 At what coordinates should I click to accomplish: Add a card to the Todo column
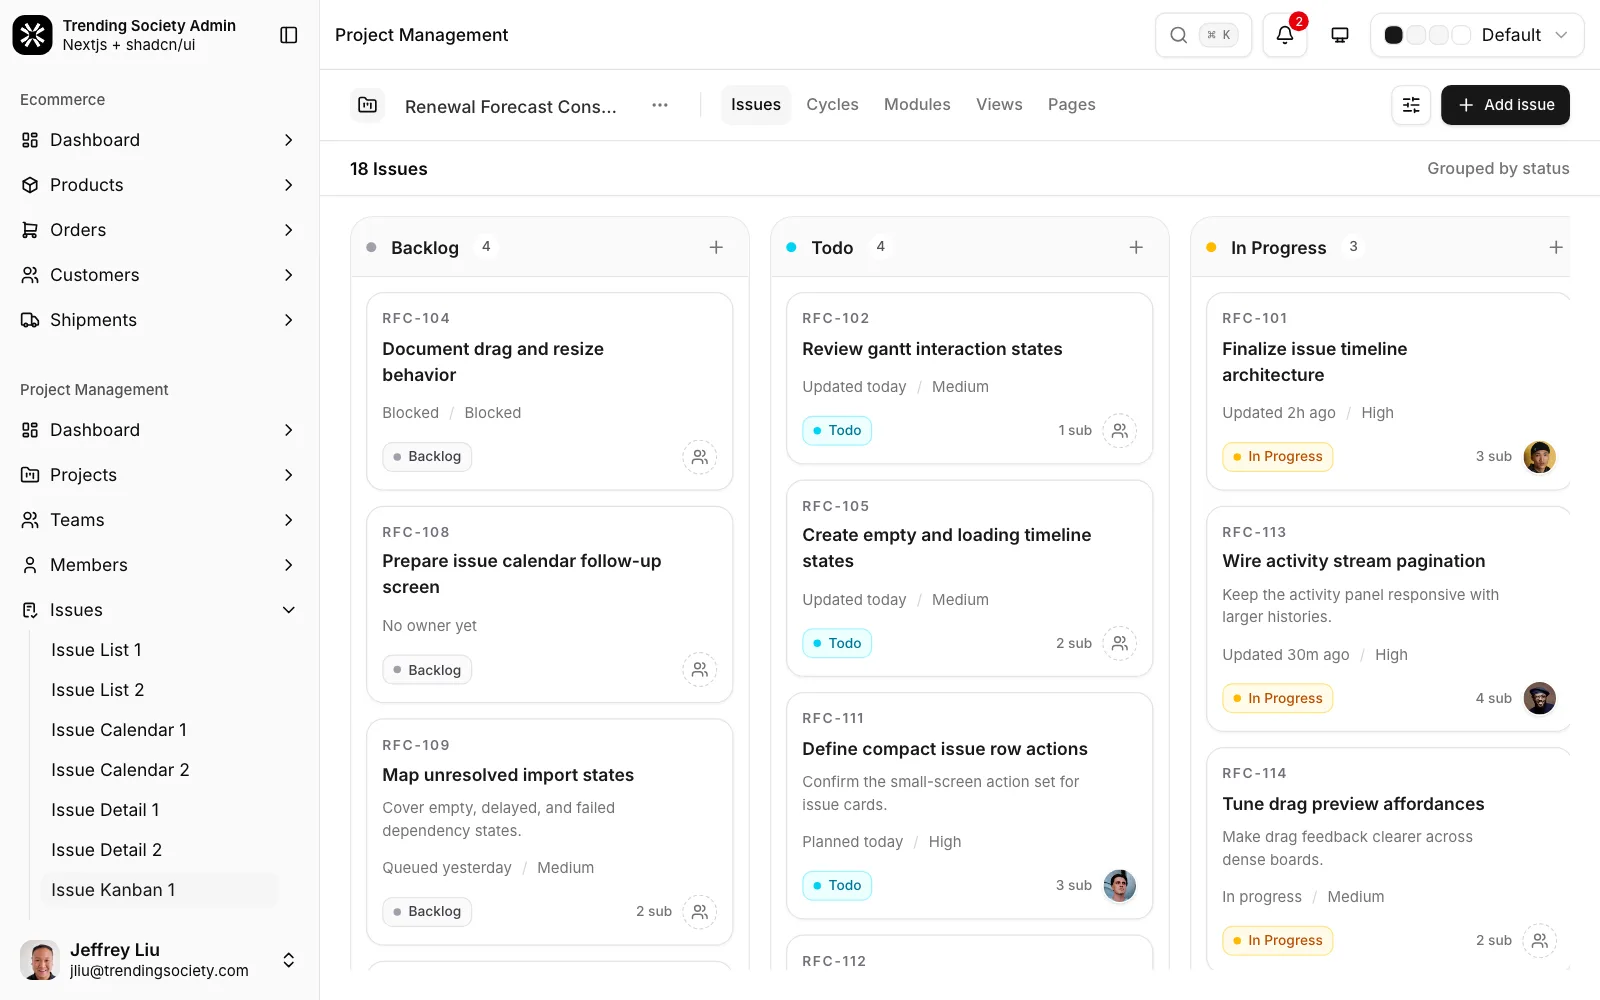(x=1136, y=247)
